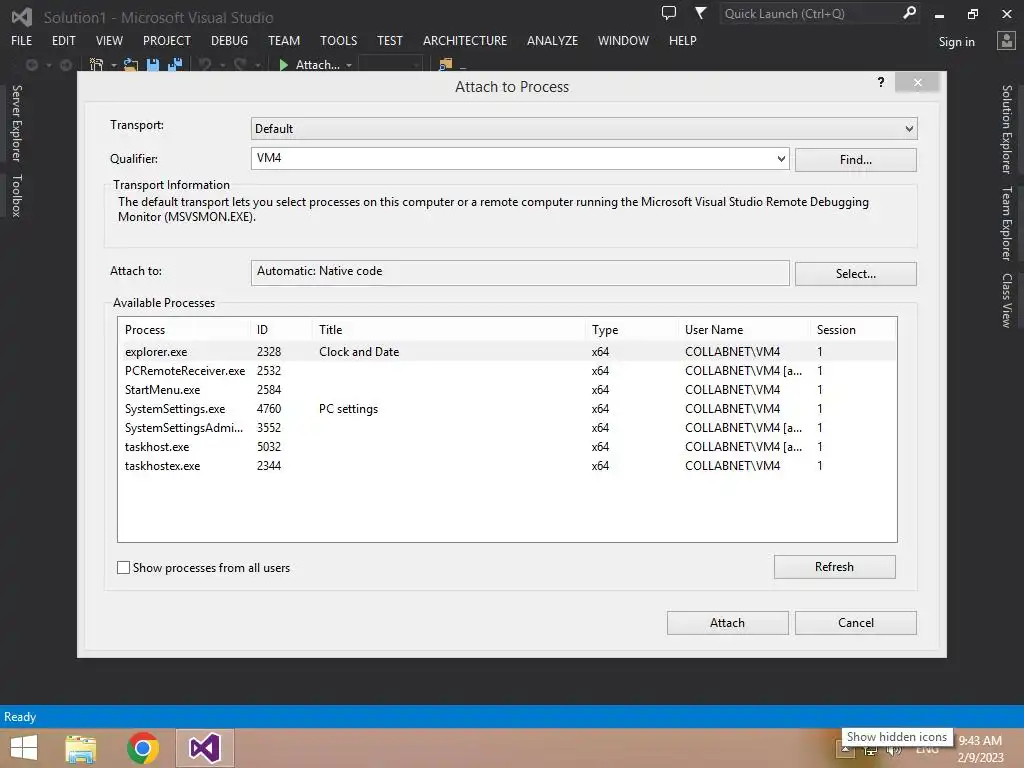Image resolution: width=1024 pixels, height=768 pixels.
Task: Open the EDIT menu
Action: 63,40
